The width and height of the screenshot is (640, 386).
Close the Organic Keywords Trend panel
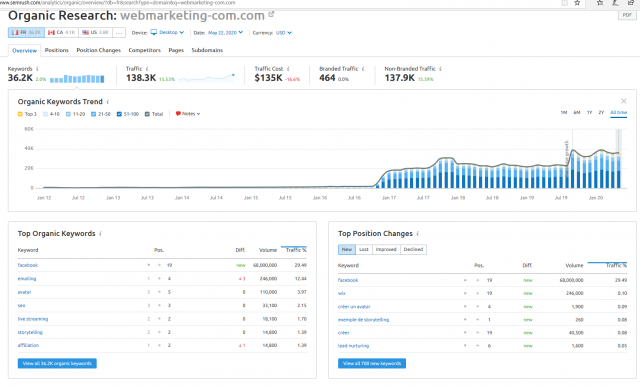point(623,101)
